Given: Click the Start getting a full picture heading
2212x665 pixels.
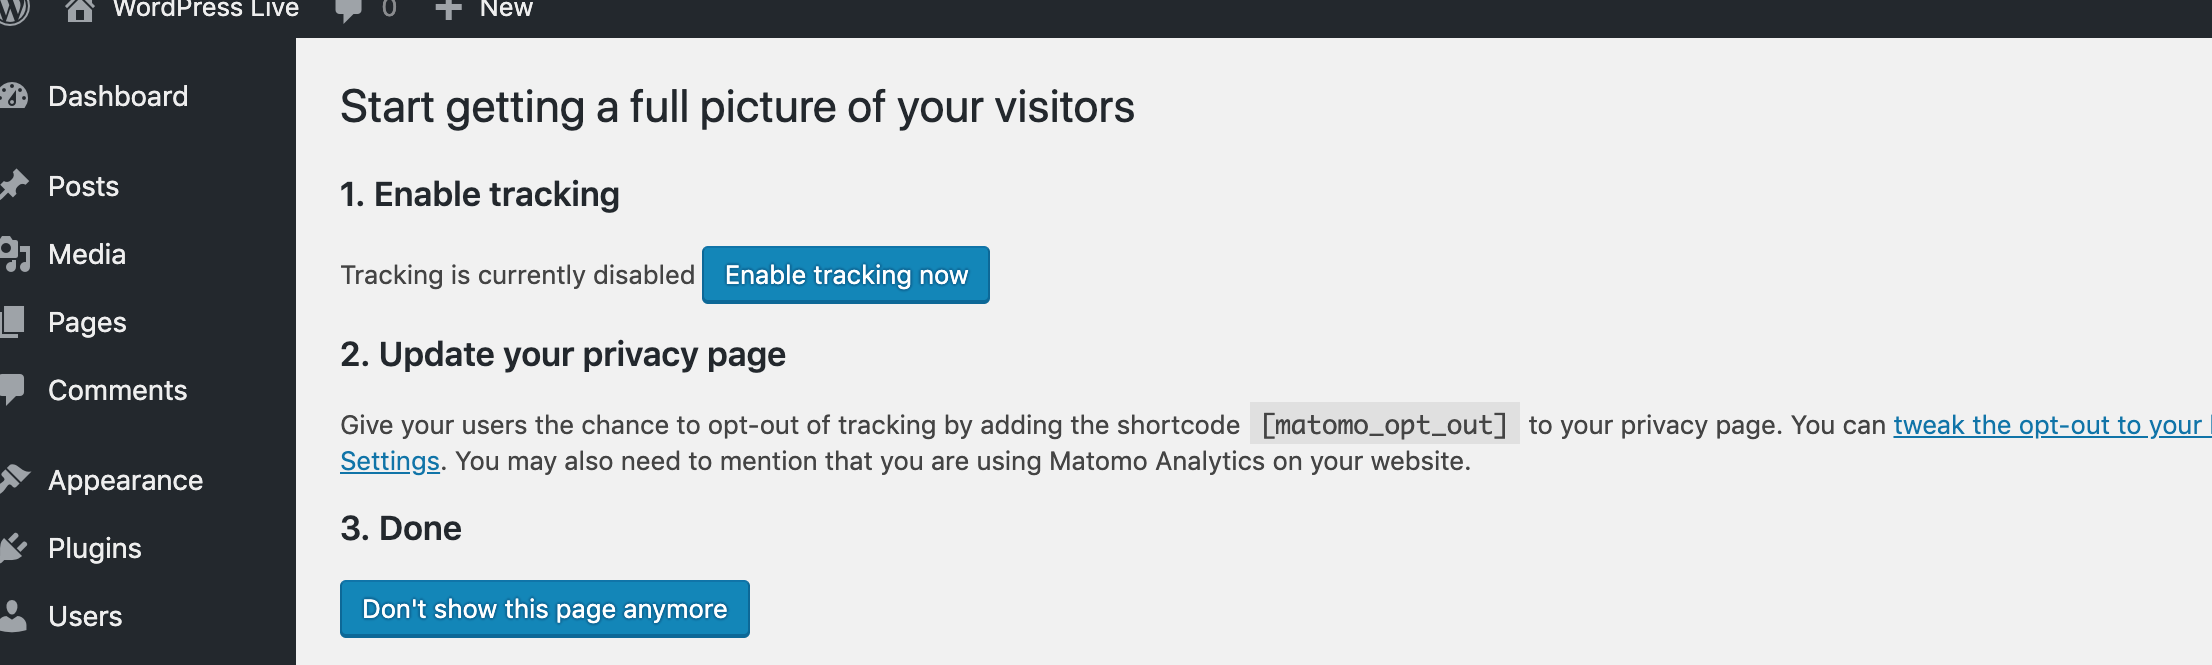Looking at the screenshot, I should (x=738, y=107).
